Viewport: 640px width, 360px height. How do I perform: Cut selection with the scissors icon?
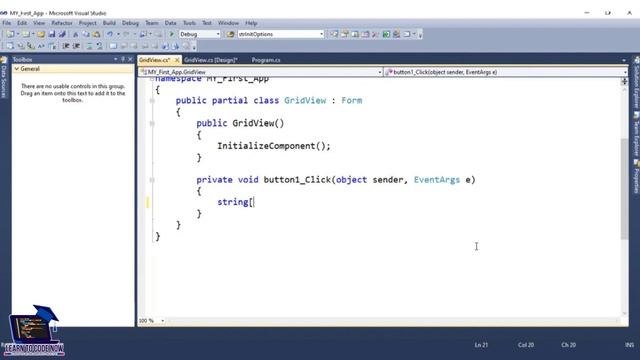click(x=76, y=34)
